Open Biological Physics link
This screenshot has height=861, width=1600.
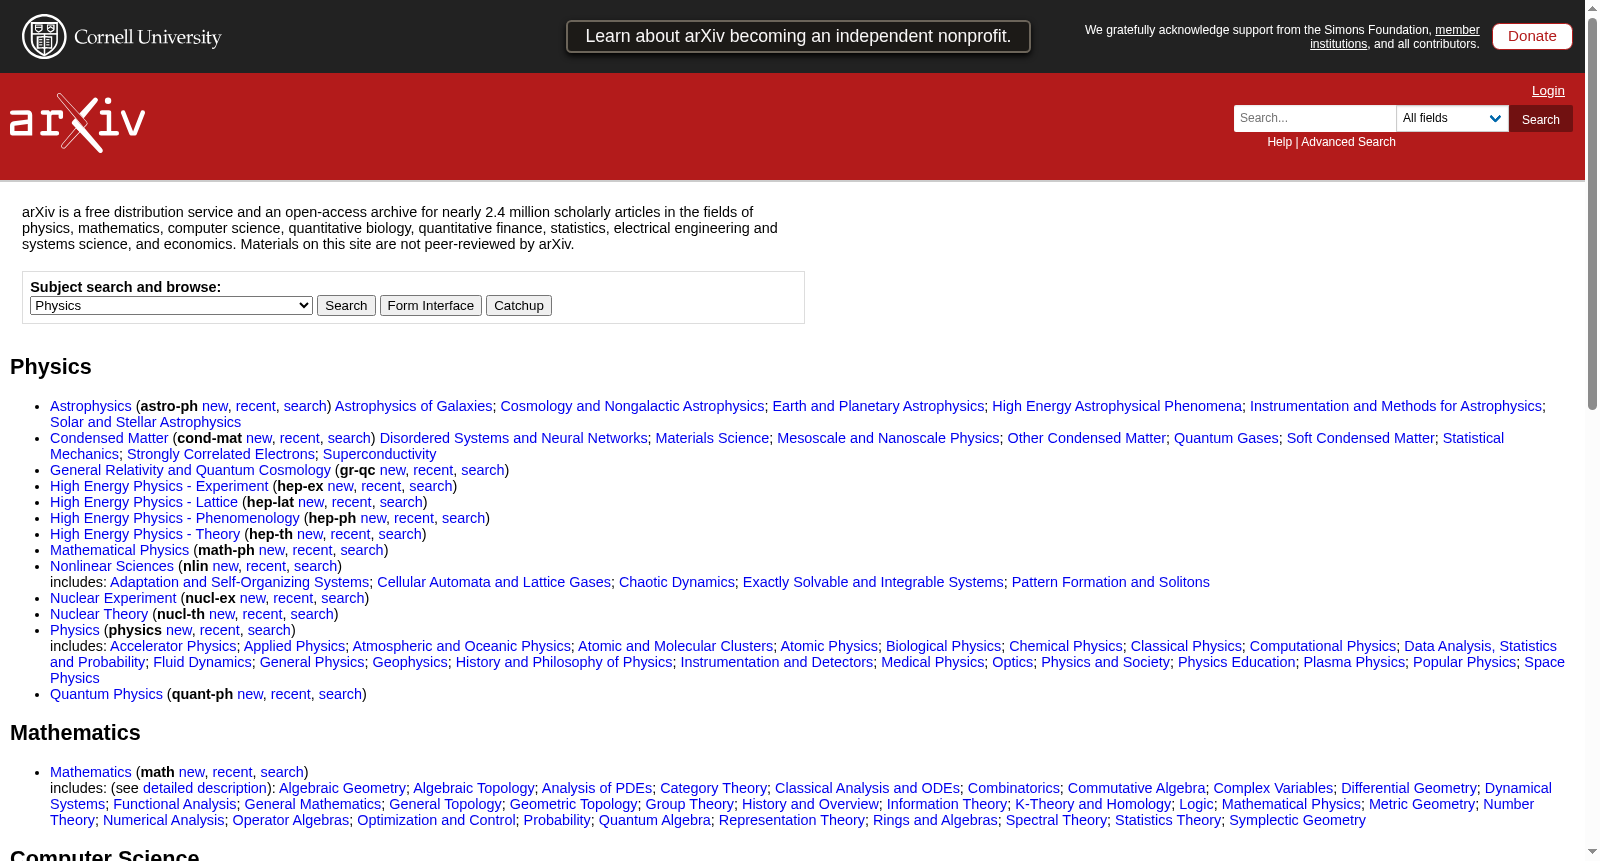(943, 646)
